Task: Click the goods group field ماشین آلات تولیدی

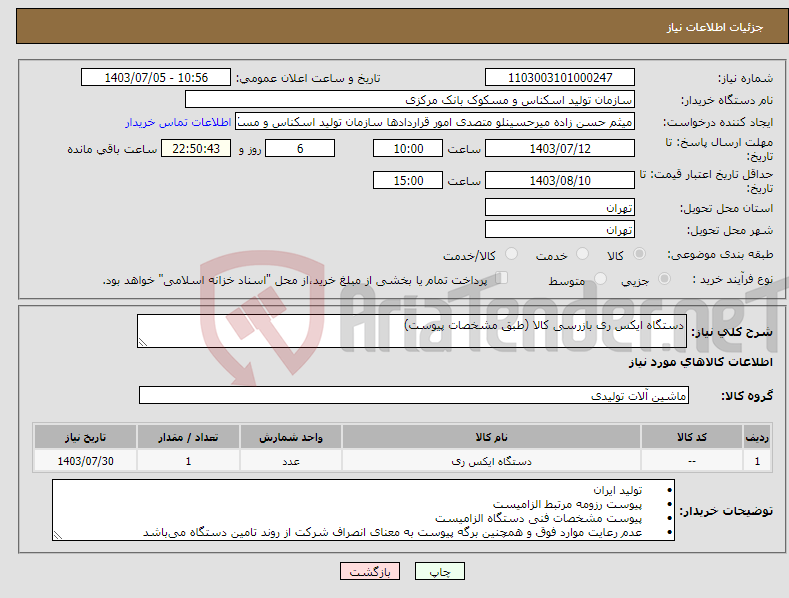Action: pyautogui.click(x=414, y=396)
